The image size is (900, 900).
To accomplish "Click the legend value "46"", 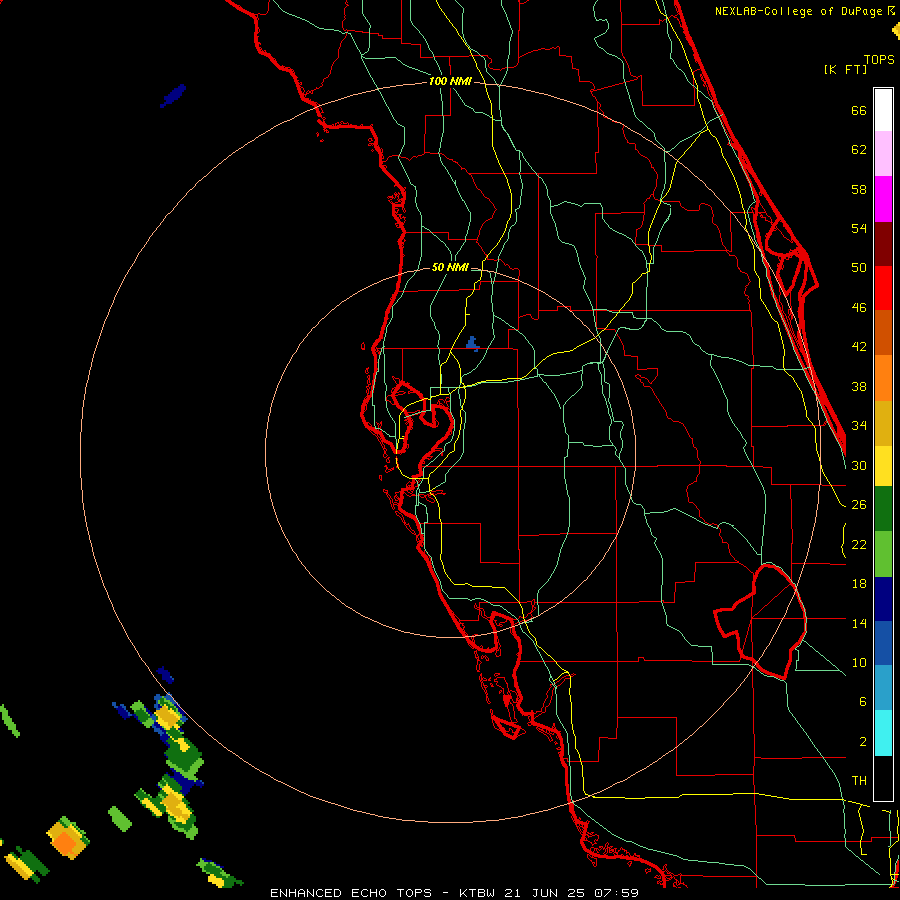I will point(859,308).
